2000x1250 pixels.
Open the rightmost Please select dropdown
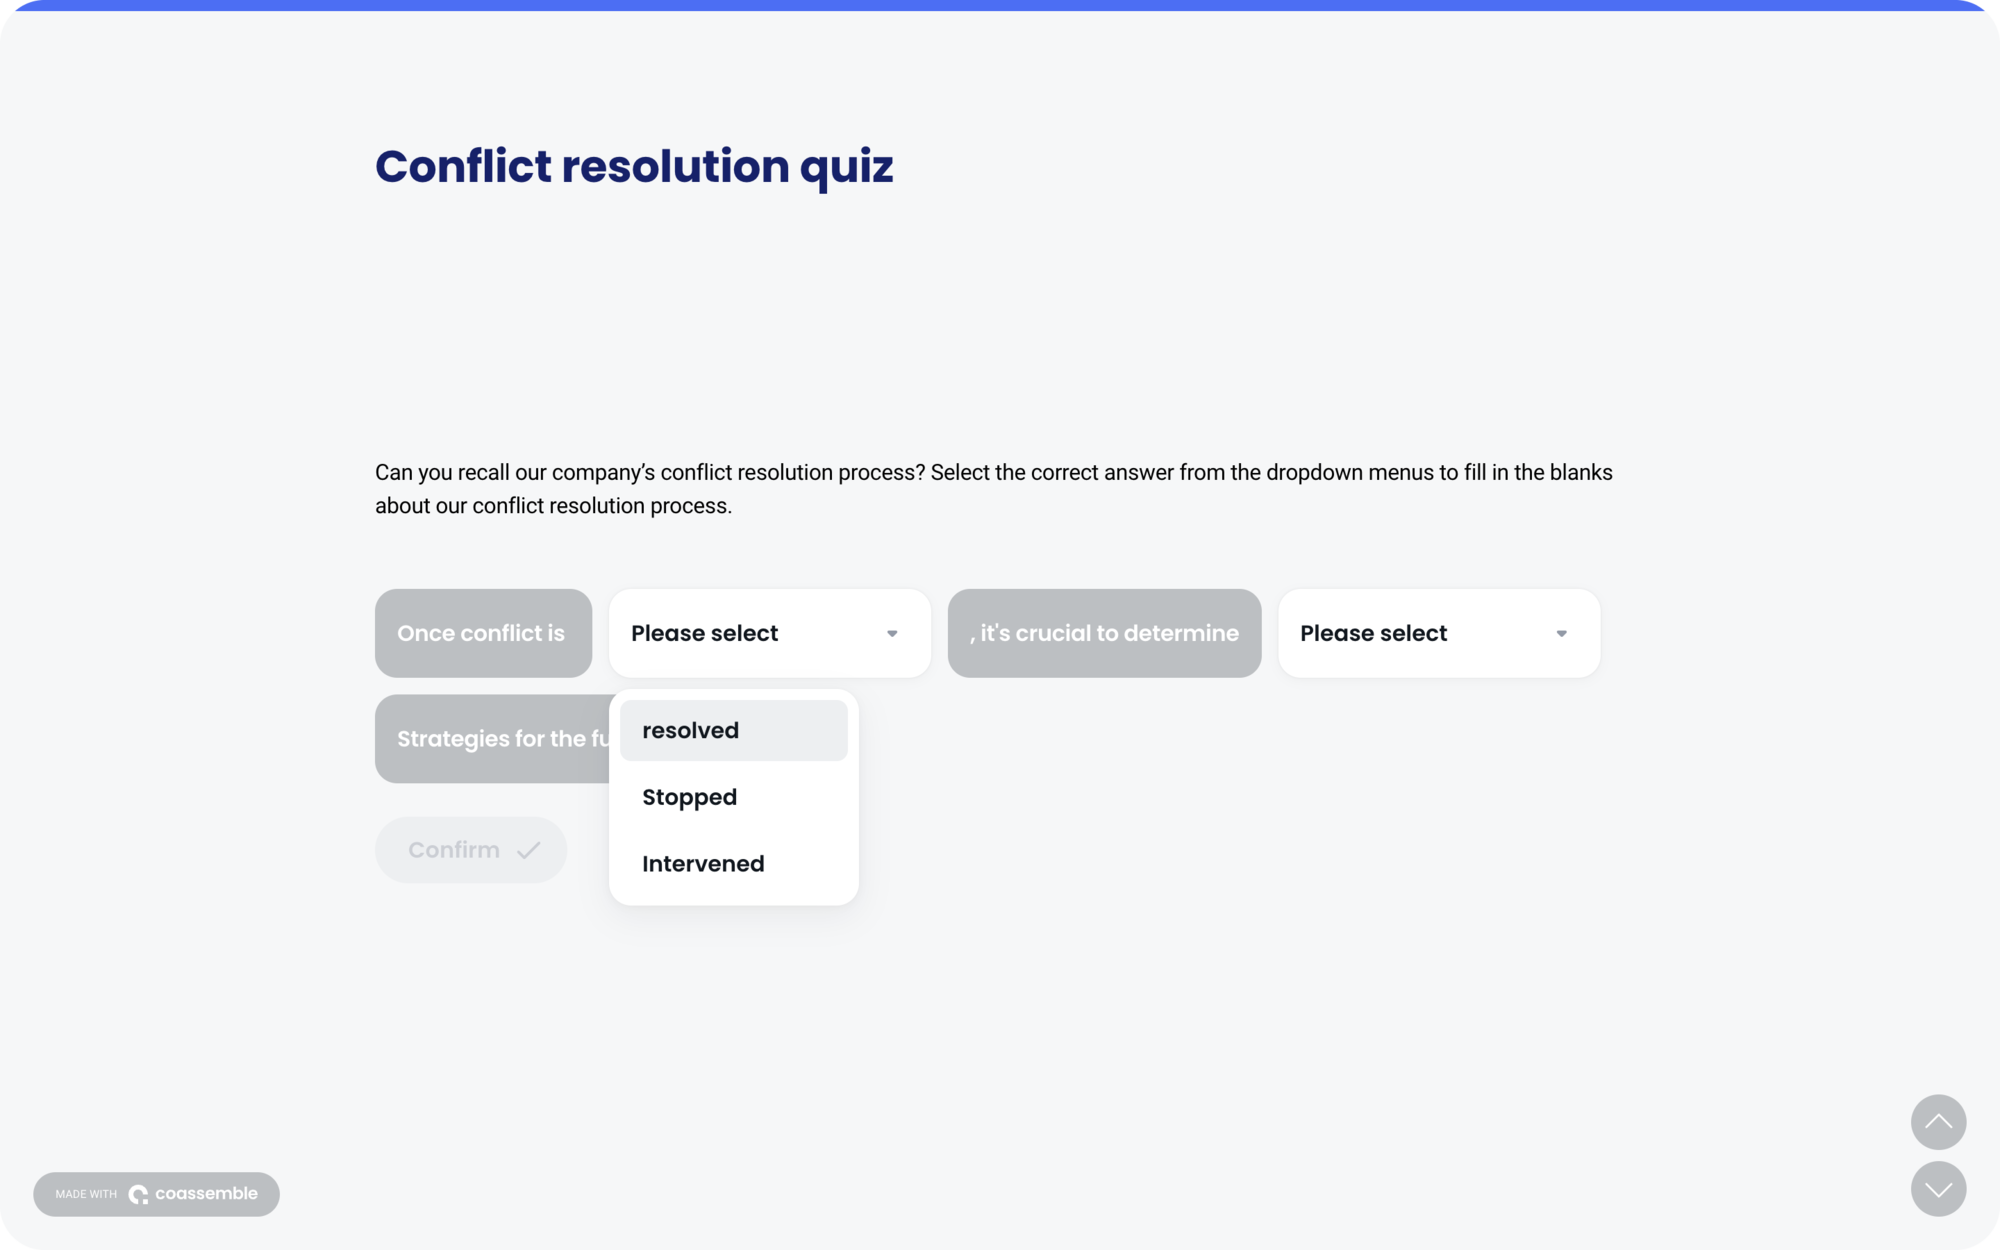[1438, 633]
